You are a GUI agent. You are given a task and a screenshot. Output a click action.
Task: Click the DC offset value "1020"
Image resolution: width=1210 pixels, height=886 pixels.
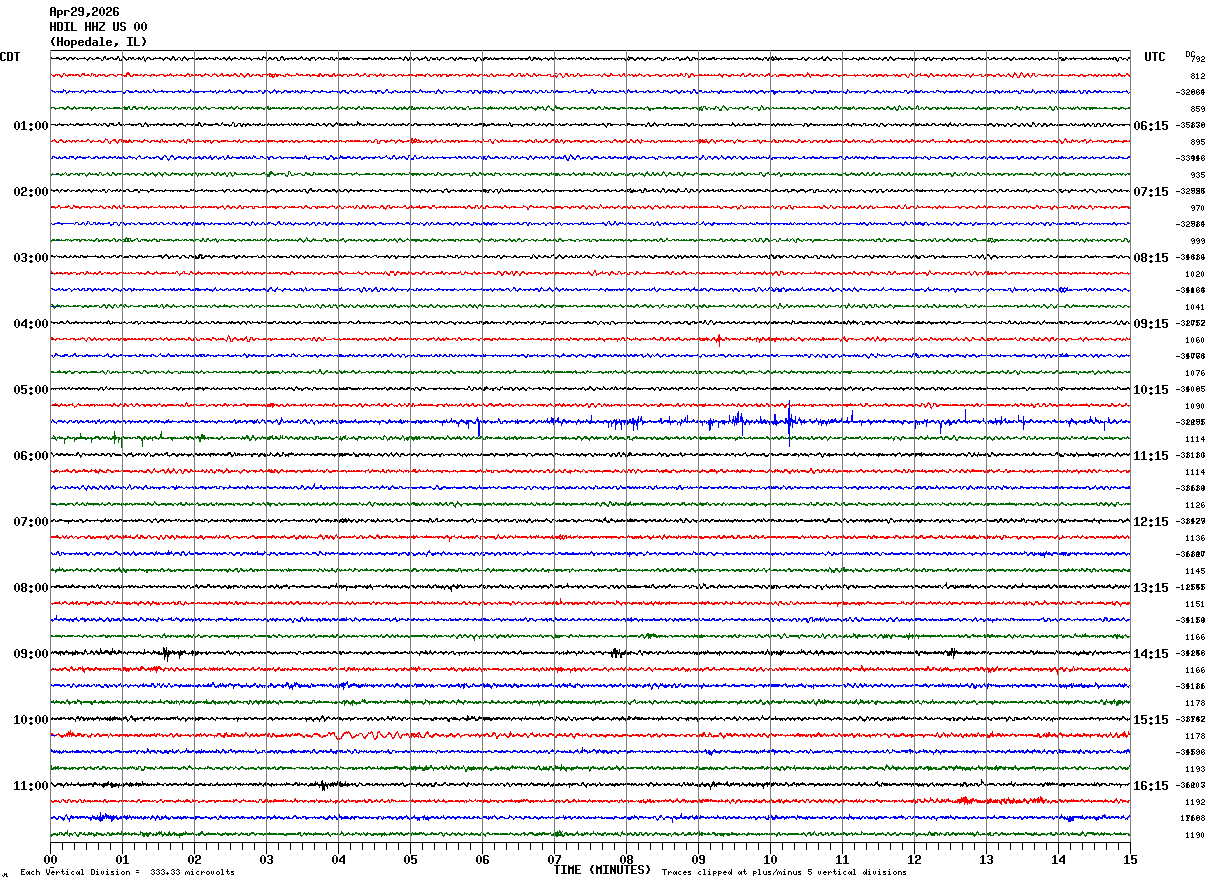click(x=1195, y=274)
